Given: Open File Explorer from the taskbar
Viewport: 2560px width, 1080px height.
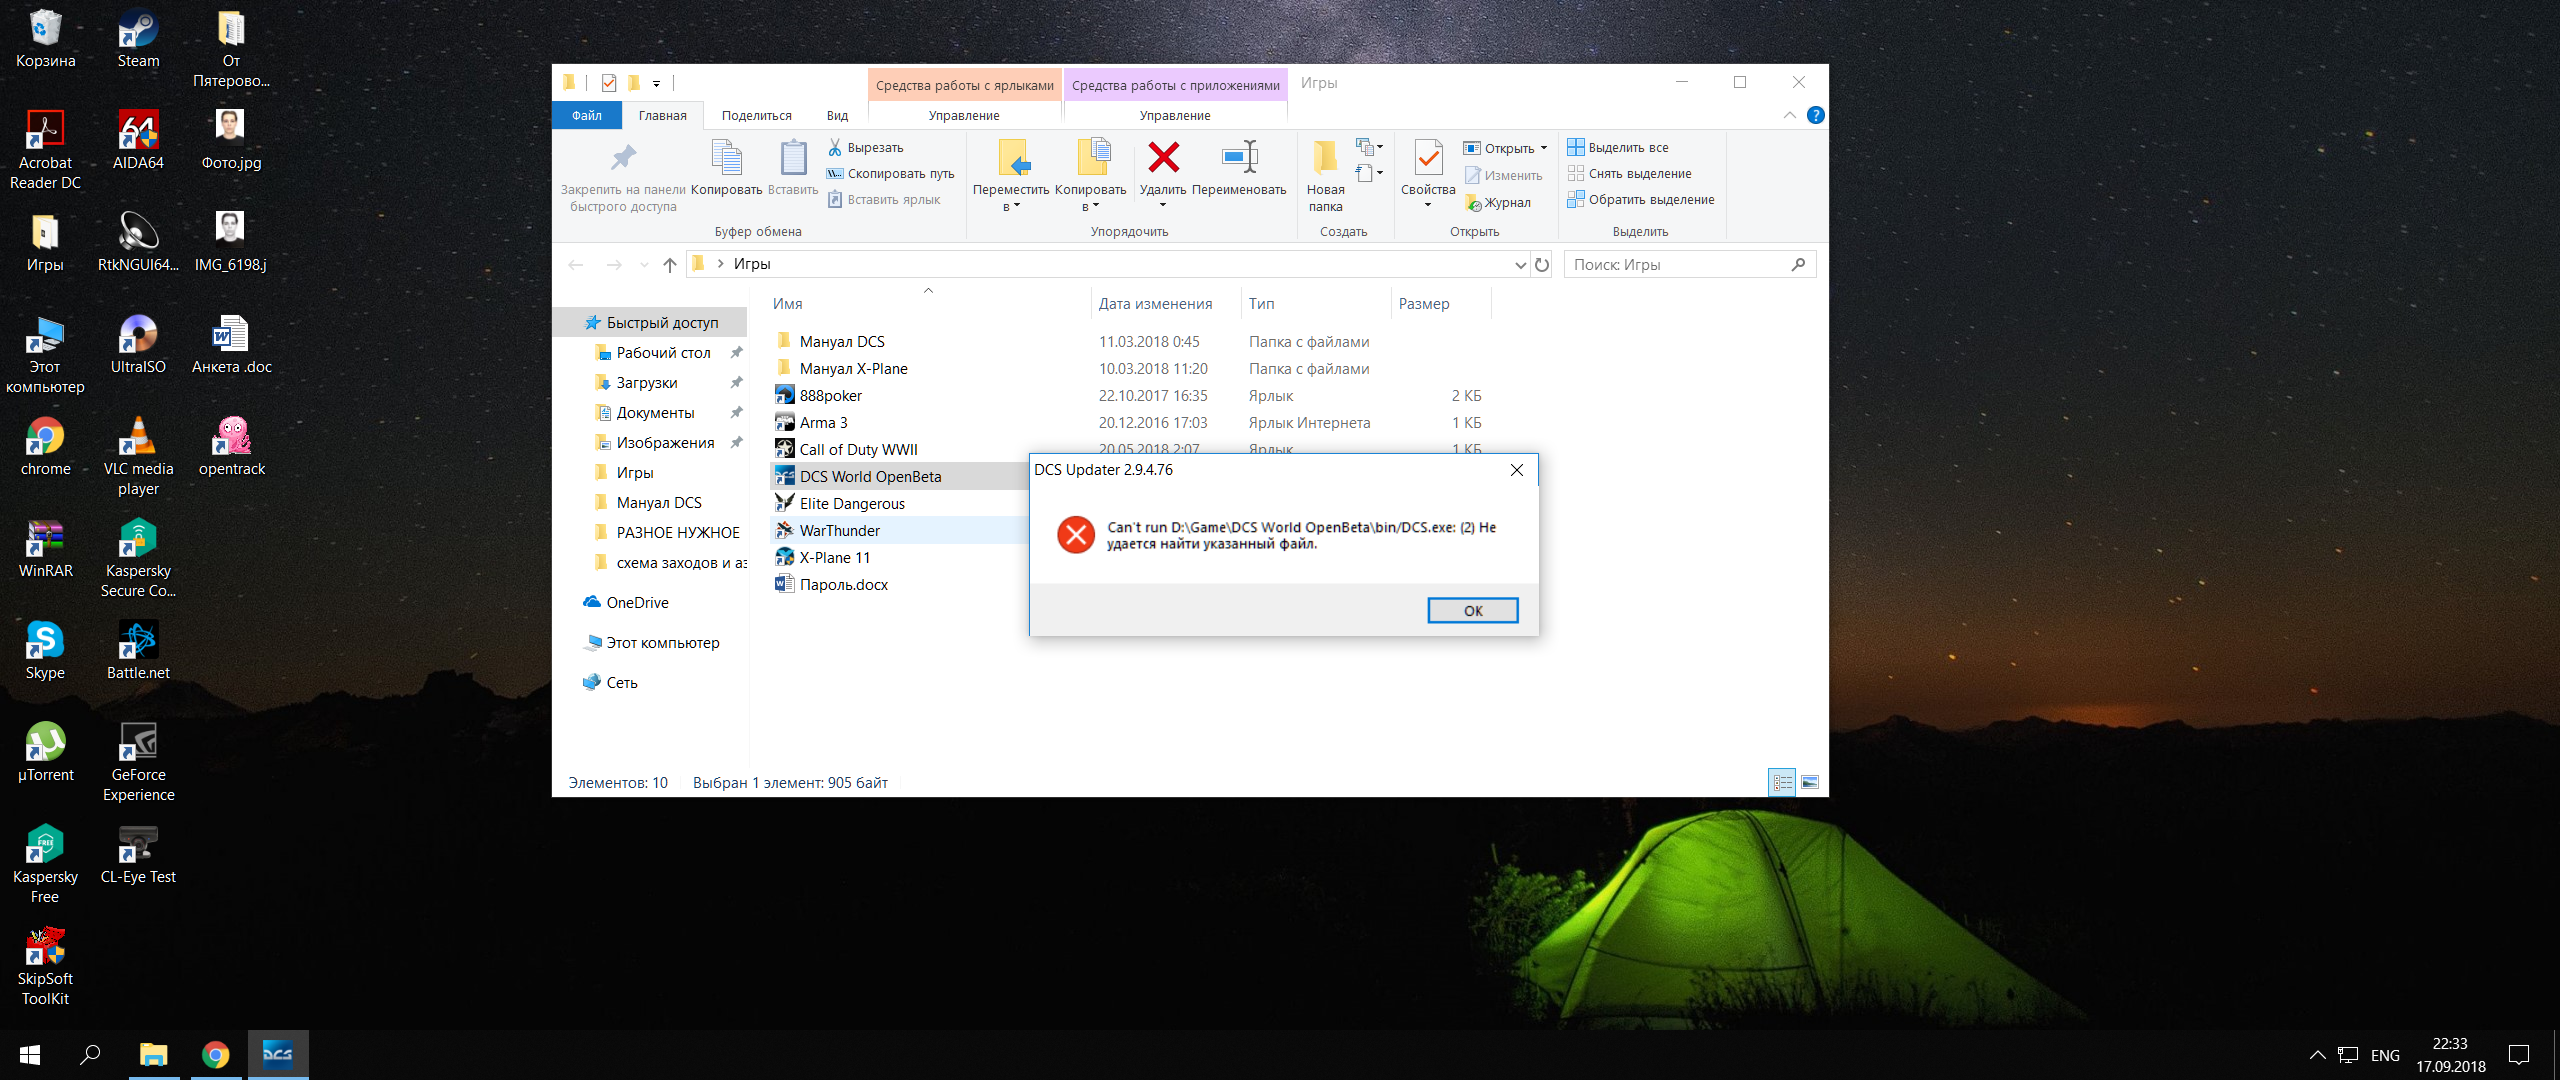Looking at the screenshot, I should tap(153, 1054).
